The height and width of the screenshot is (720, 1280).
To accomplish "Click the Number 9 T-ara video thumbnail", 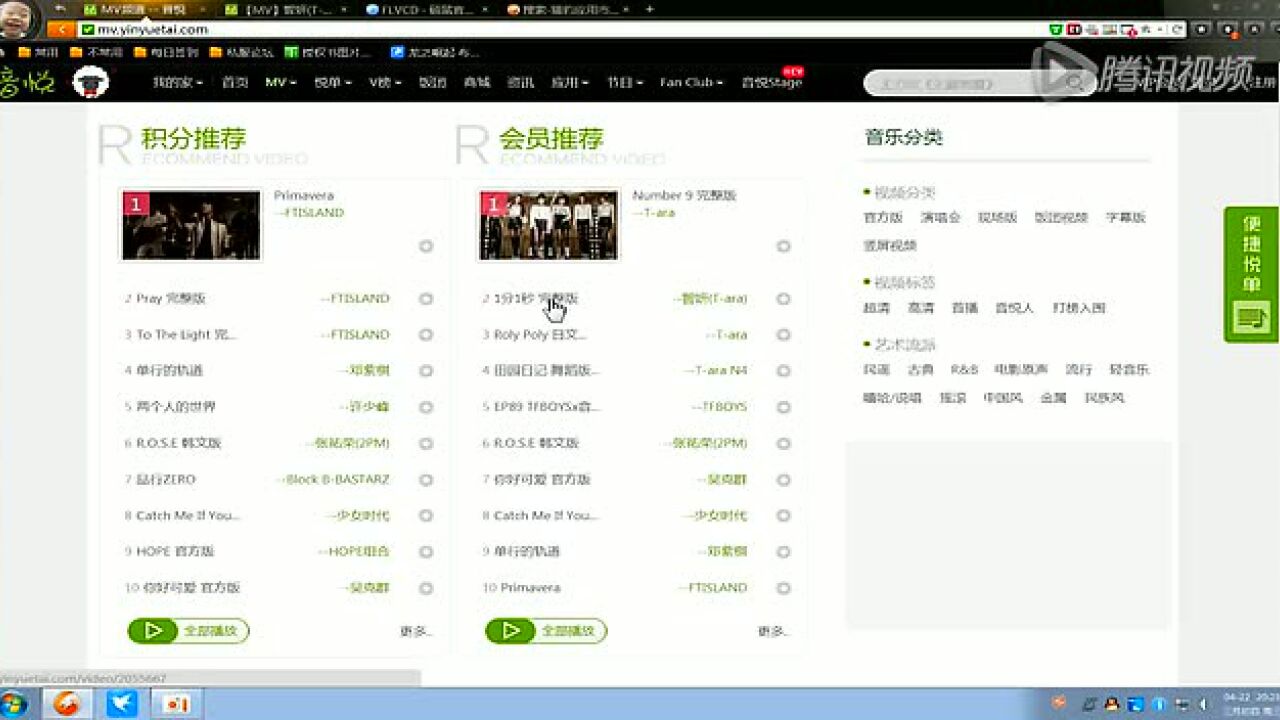I will (x=549, y=225).
